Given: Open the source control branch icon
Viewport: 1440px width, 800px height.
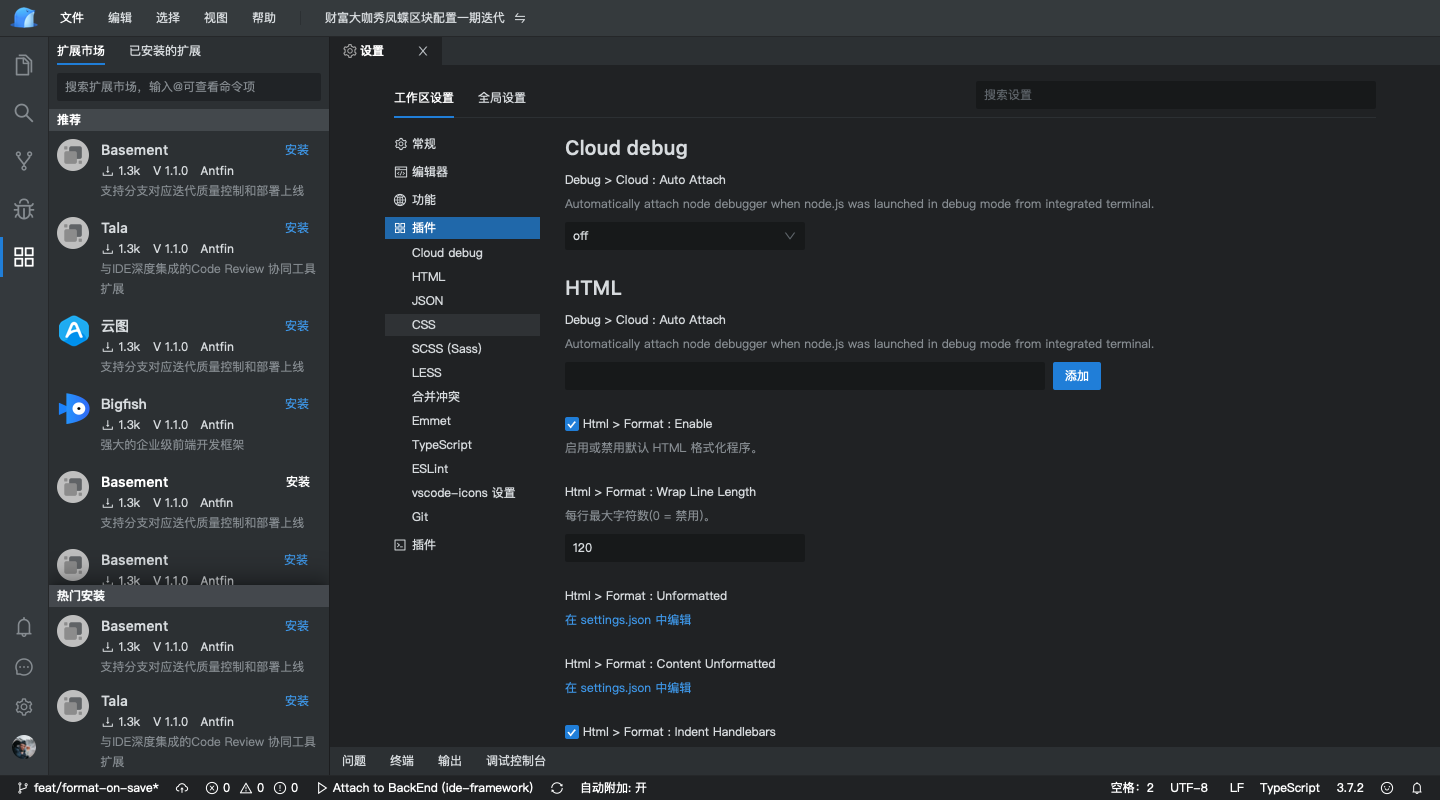Looking at the screenshot, I should (x=24, y=160).
